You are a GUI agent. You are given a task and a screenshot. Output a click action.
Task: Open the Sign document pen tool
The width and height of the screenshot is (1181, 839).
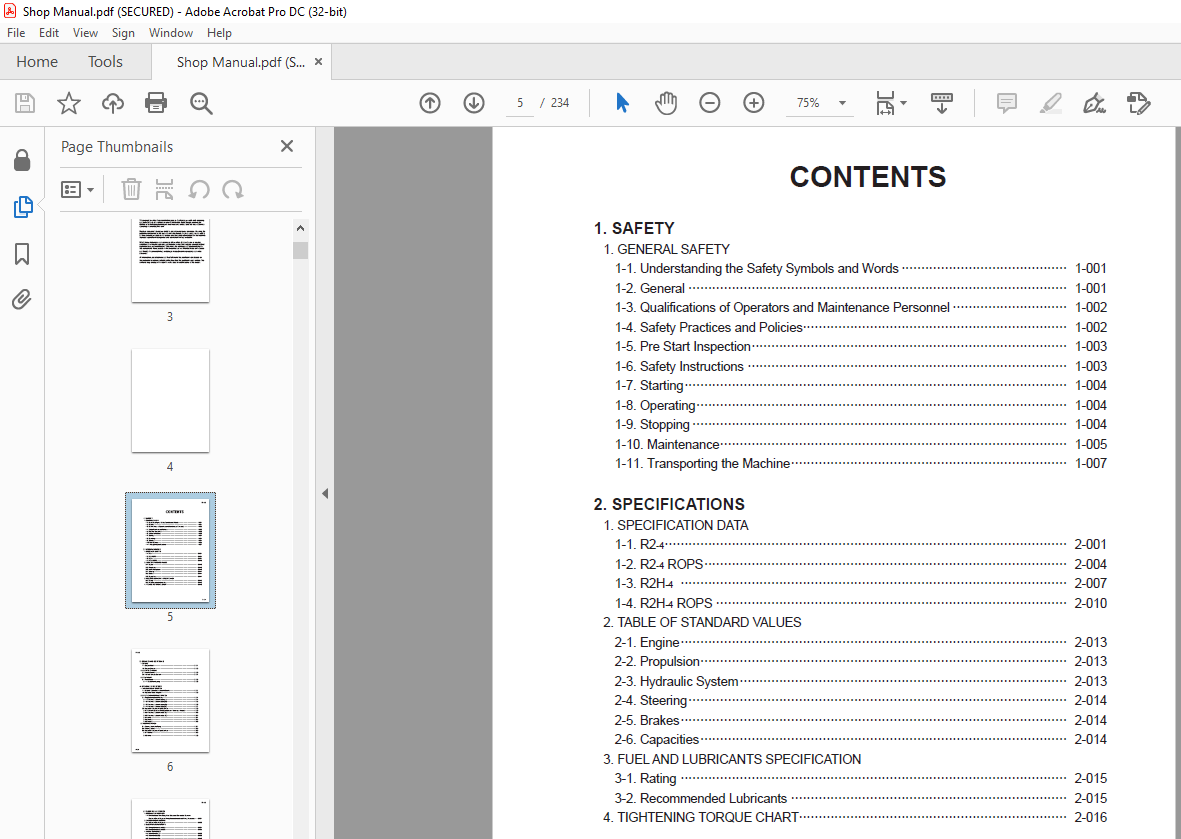[x=1094, y=103]
